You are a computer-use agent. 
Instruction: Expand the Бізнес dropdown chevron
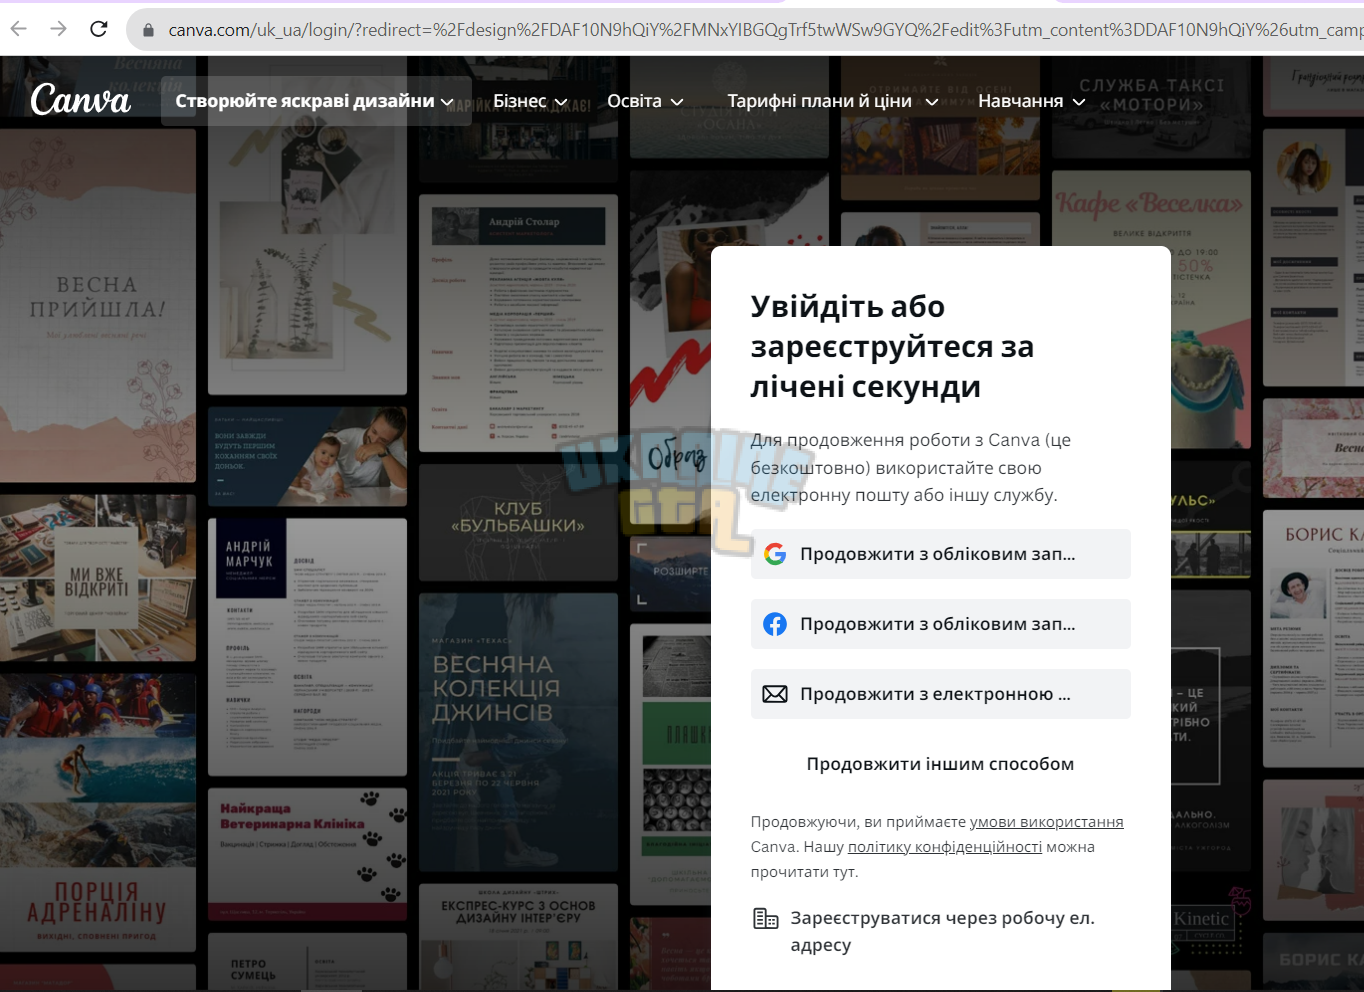(561, 102)
